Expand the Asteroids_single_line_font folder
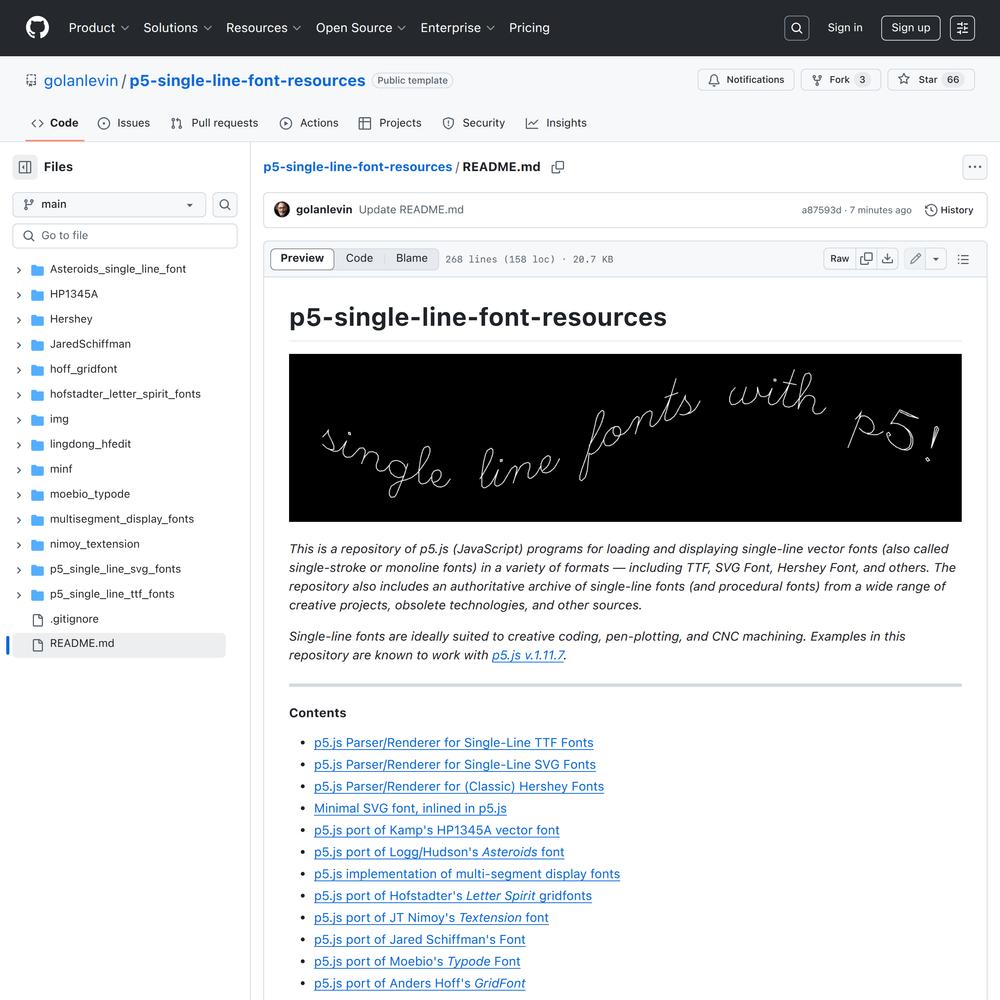This screenshot has width=1000, height=1000. [x=19, y=270]
